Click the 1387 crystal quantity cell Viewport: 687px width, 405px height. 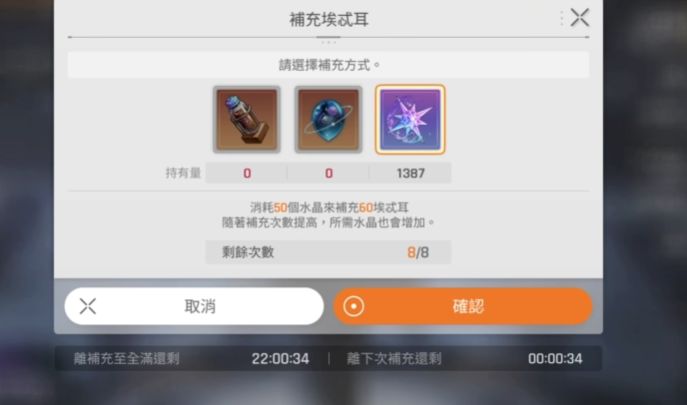[411, 173]
